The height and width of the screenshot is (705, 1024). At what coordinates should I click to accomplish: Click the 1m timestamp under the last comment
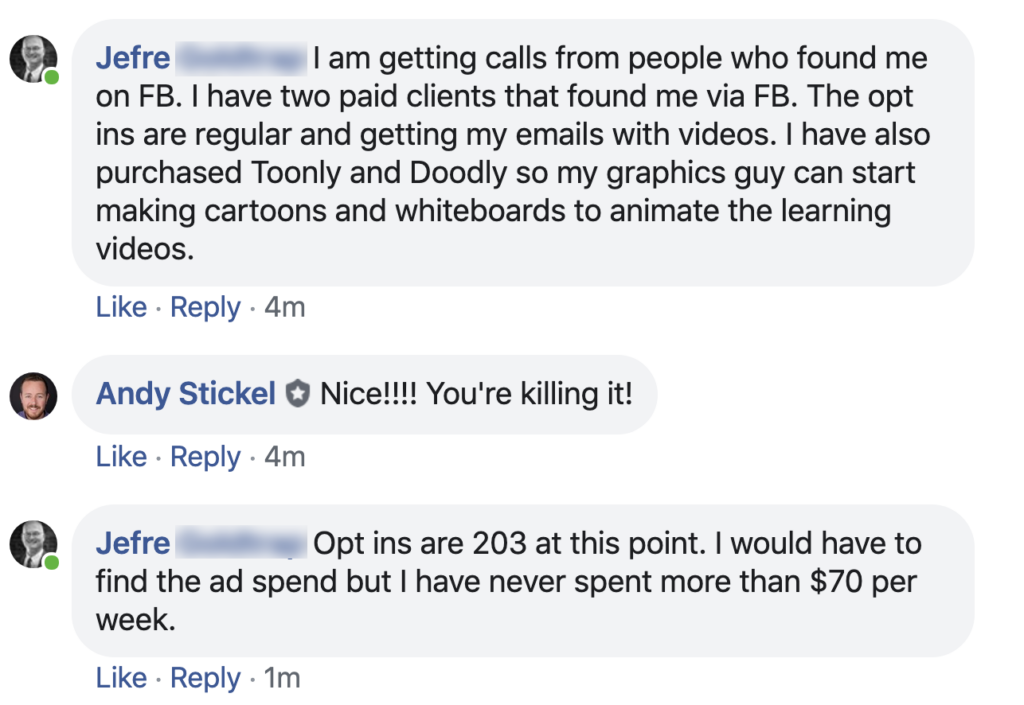282,678
